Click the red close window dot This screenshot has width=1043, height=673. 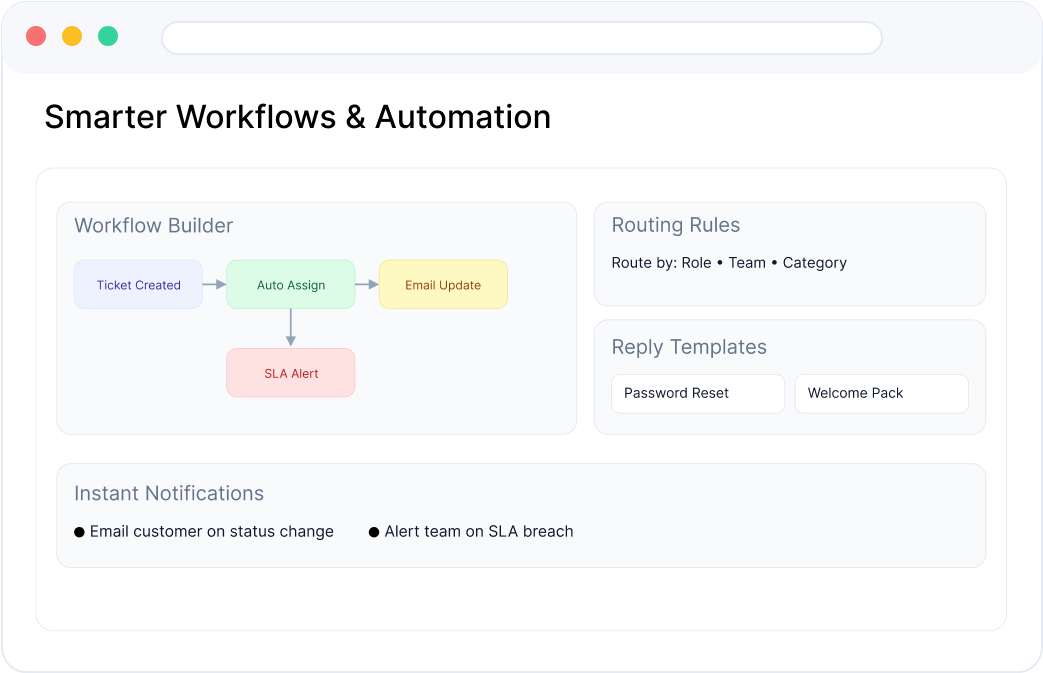[x=36, y=36]
